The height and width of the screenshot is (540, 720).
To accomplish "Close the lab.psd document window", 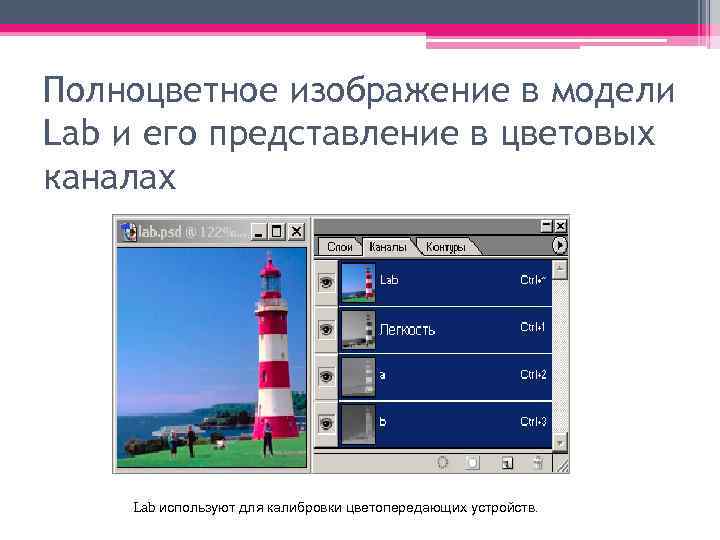I will click(x=297, y=231).
